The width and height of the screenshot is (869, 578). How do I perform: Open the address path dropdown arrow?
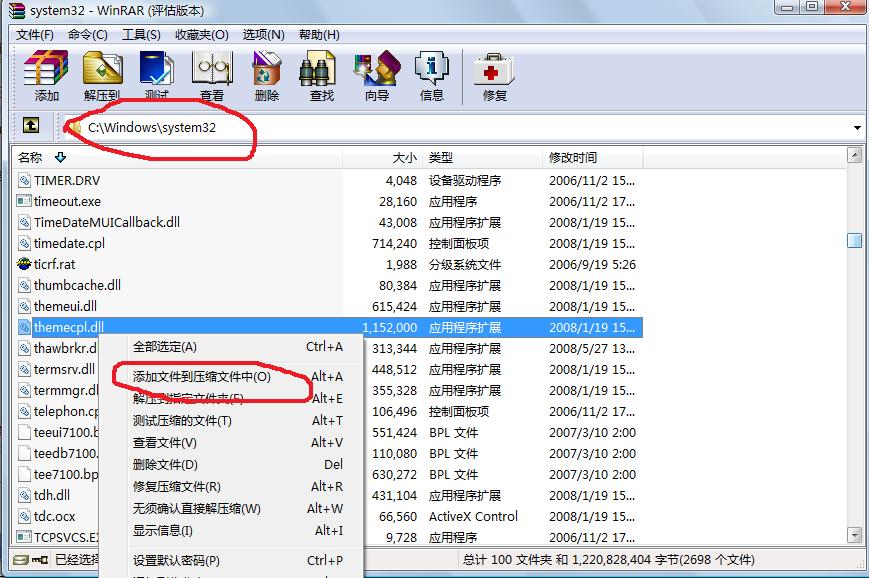[x=857, y=127]
